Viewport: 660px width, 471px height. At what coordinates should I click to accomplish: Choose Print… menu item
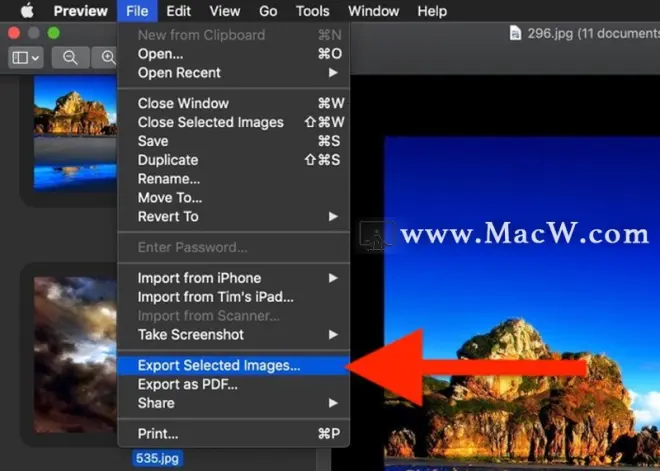tap(234, 434)
